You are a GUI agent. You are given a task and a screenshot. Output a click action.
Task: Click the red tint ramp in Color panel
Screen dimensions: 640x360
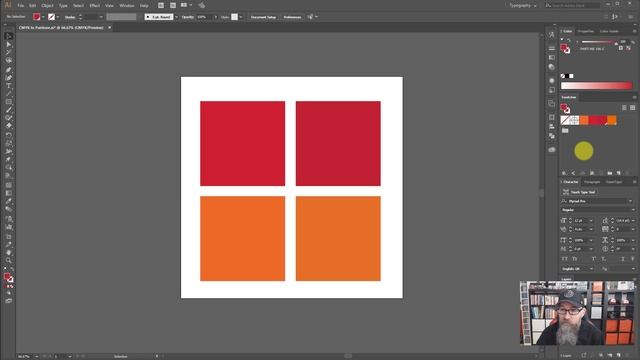[x=597, y=85]
